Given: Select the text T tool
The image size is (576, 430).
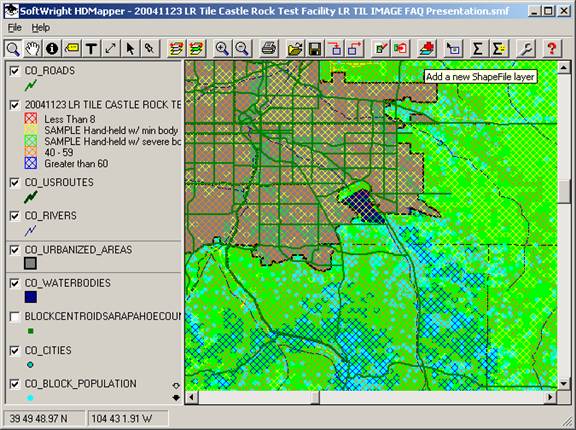Looking at the screenshot, I should [91, 48].
